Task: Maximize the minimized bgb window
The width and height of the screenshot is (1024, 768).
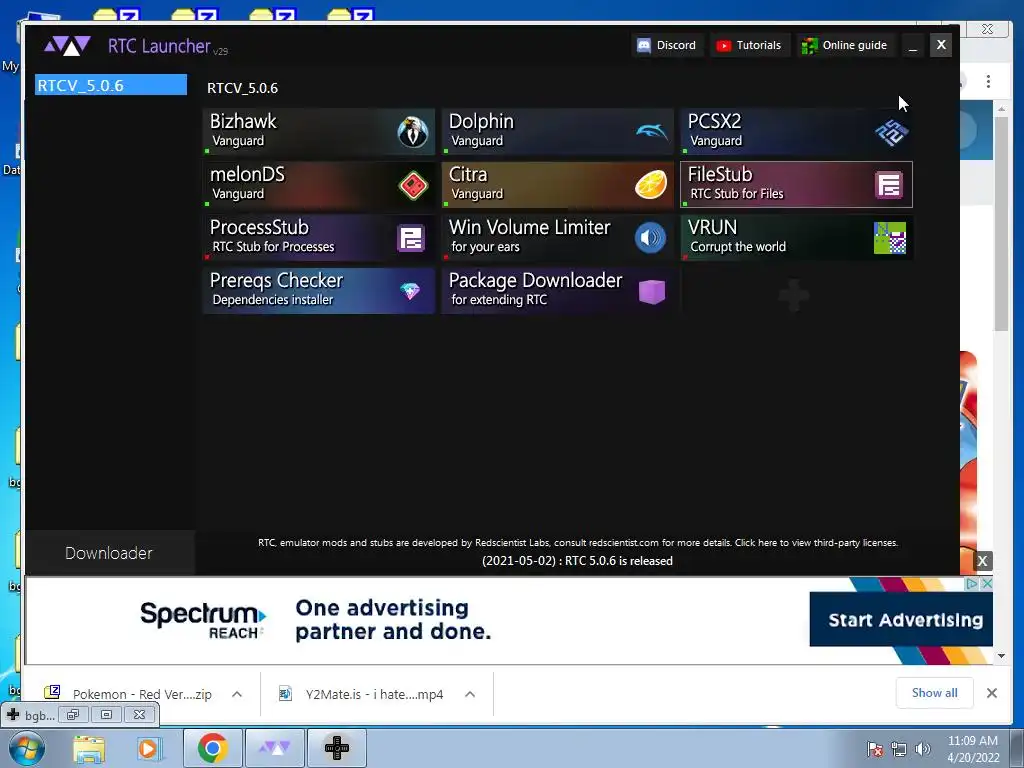Action: 106,714
